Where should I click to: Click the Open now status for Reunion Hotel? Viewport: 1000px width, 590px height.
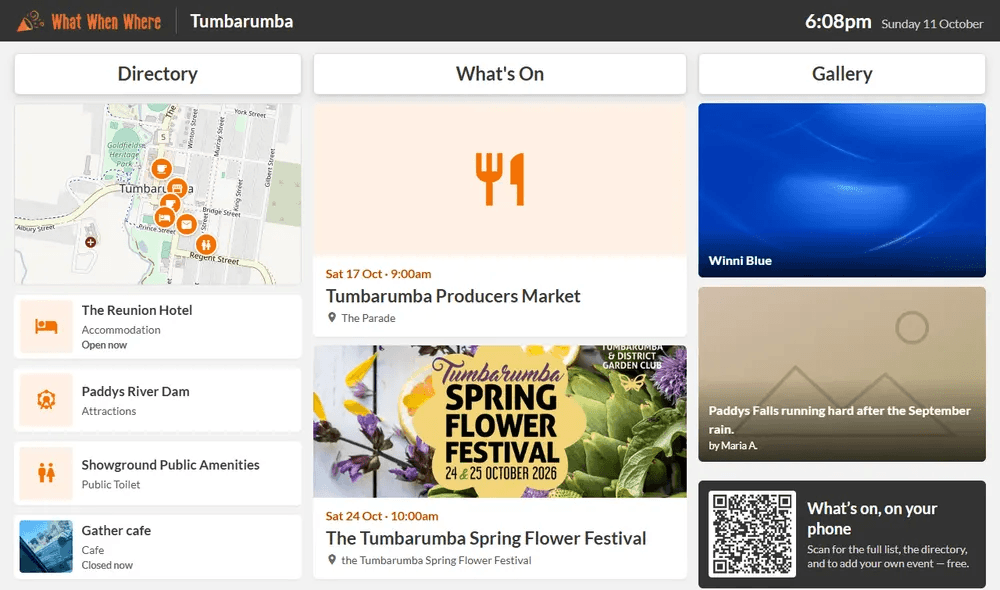104,345
